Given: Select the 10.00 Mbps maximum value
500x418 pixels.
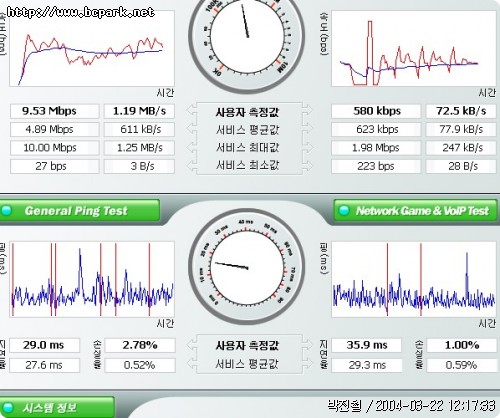Looking at the screenshot, I should (55, 148).
